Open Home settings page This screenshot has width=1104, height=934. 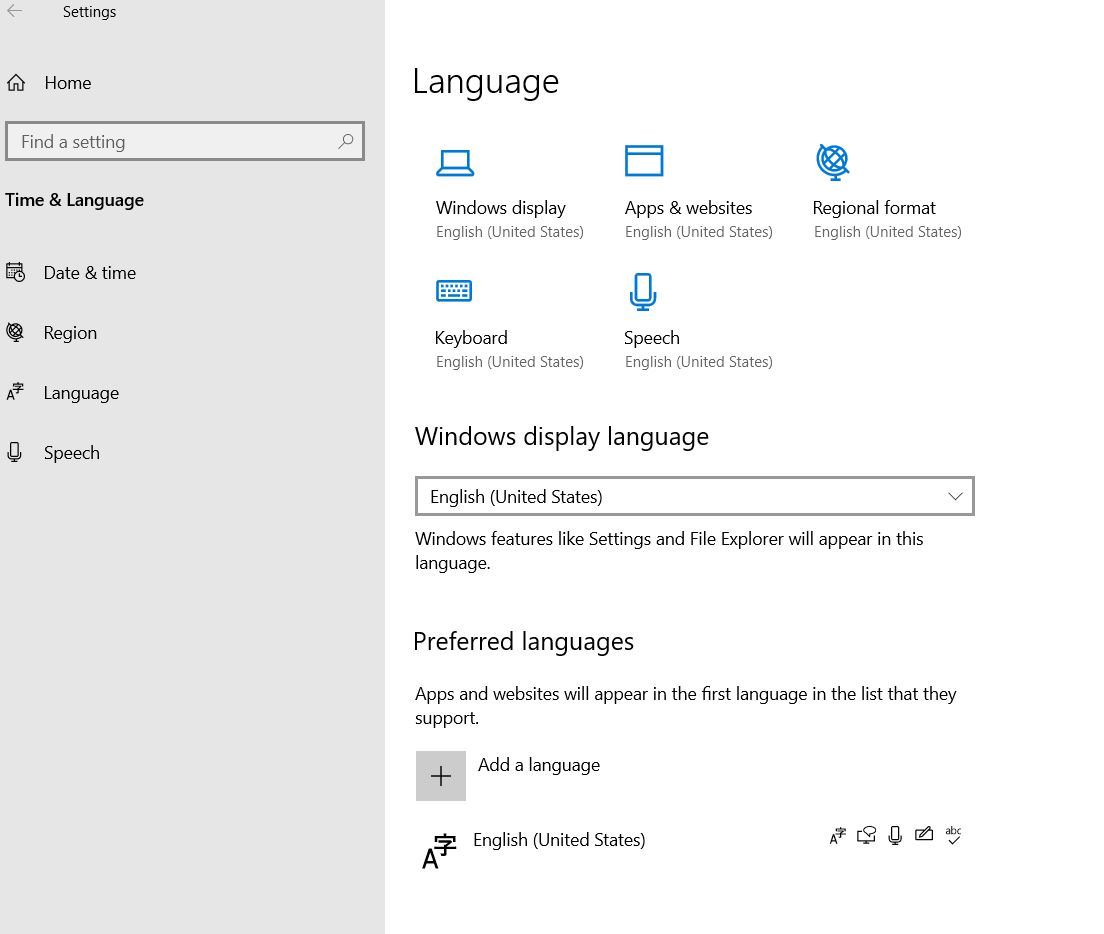coord(68,83)
